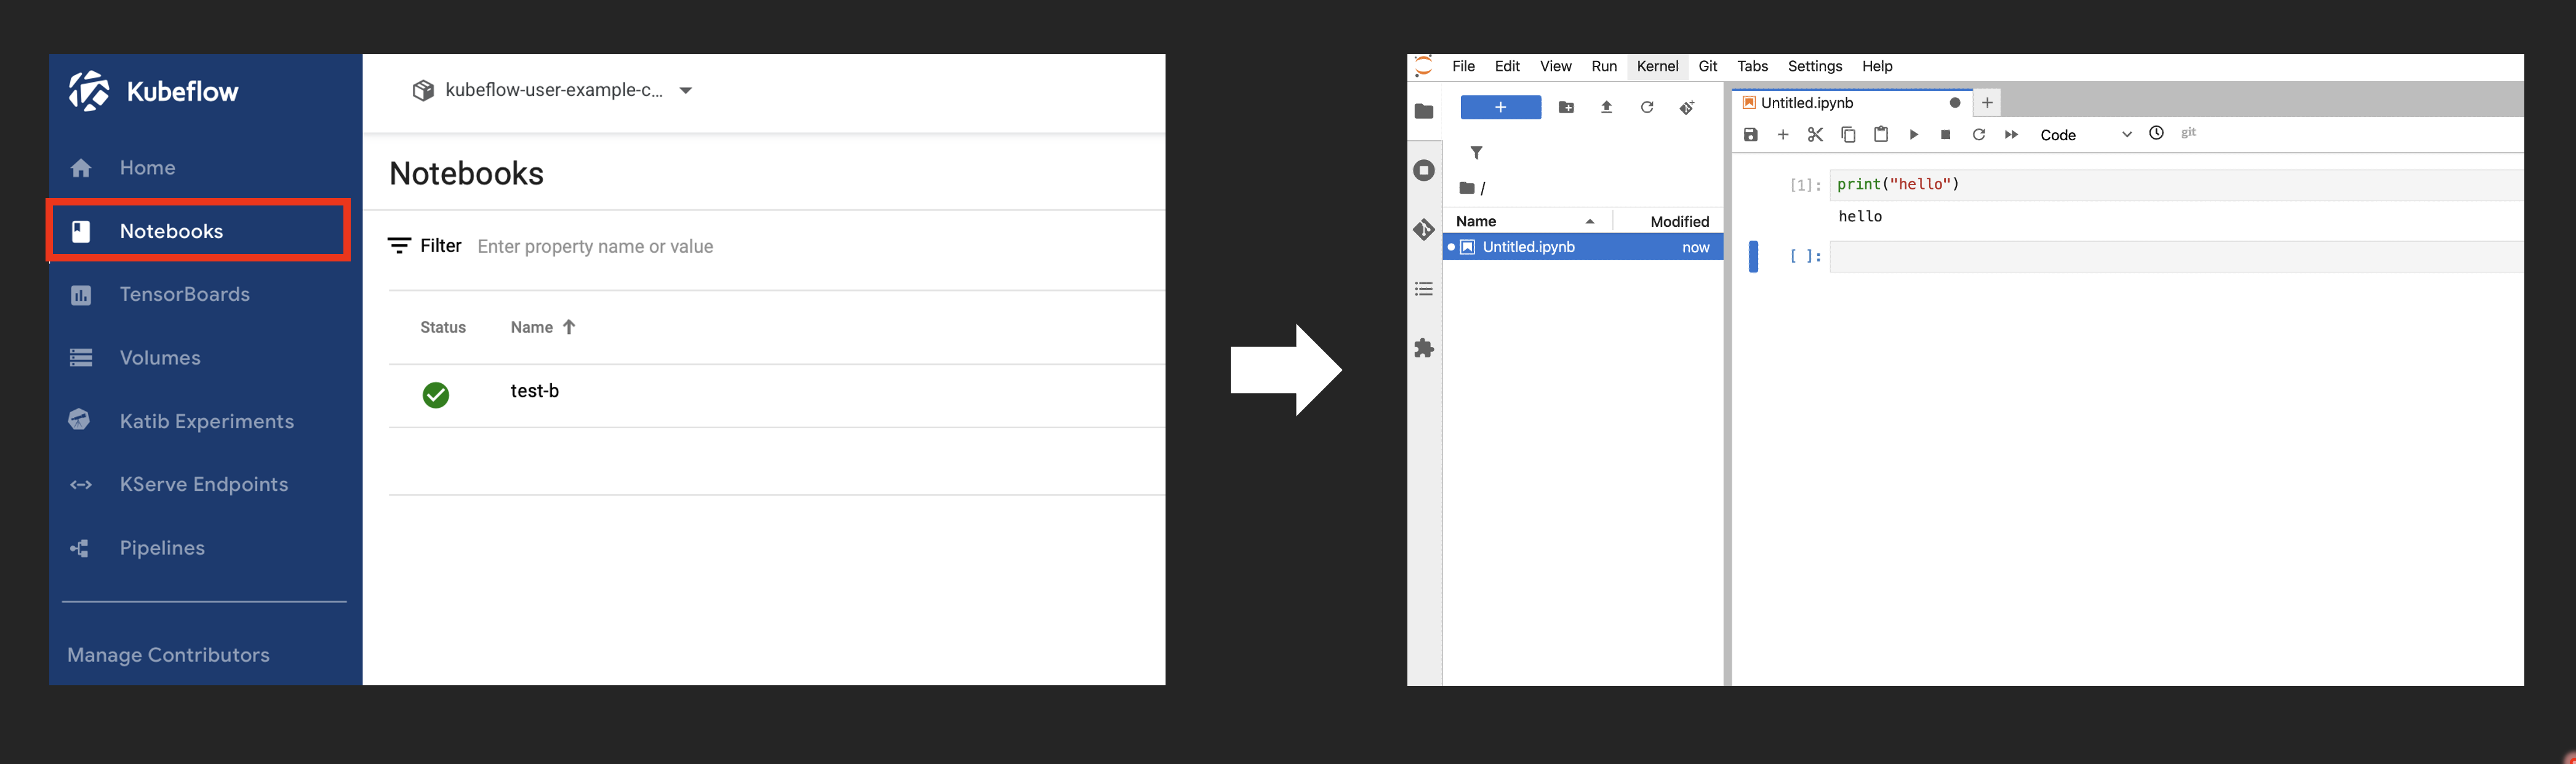Save the notebook with disk icon
Screen dimensions: 2576x764
[x=1750, y=135]
